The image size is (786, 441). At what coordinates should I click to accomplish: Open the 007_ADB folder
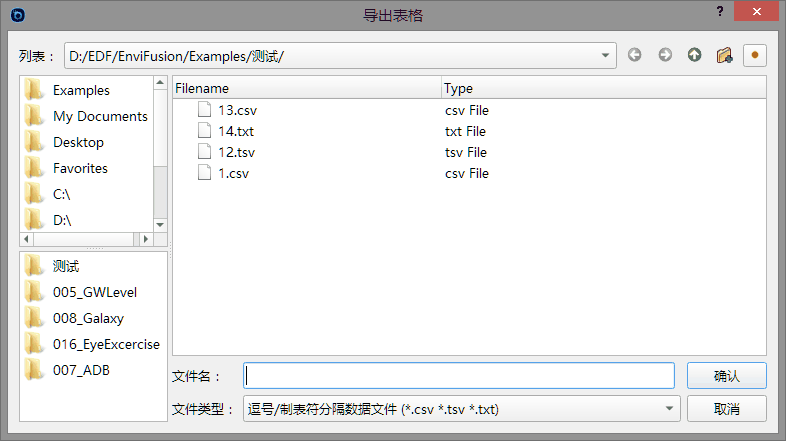(81, 370)
